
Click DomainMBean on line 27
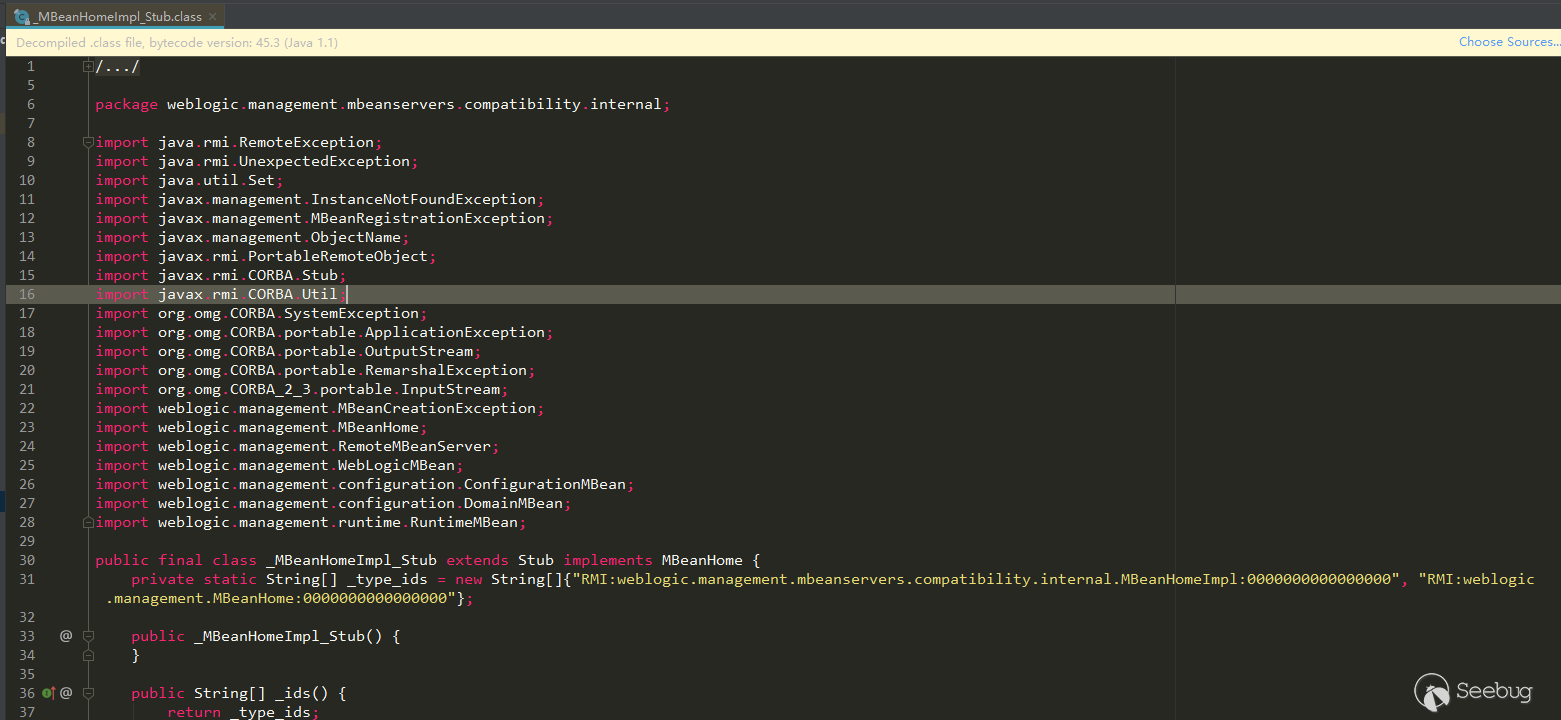tap(513, 503)
